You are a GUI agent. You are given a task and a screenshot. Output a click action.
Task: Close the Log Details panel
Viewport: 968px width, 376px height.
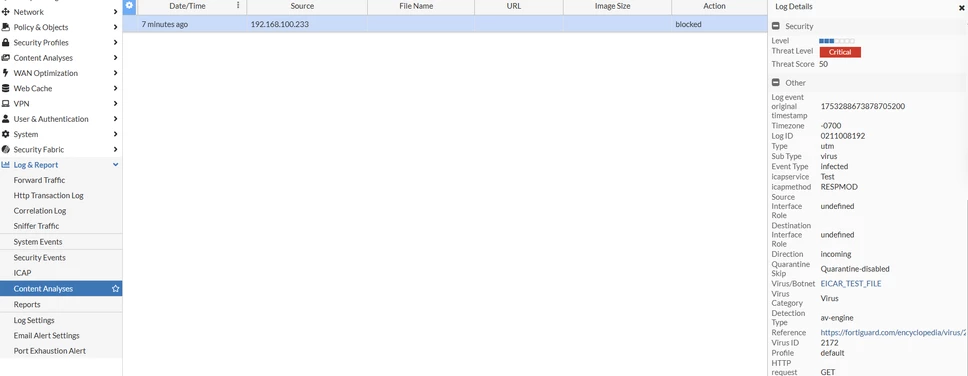pos(961,7)
